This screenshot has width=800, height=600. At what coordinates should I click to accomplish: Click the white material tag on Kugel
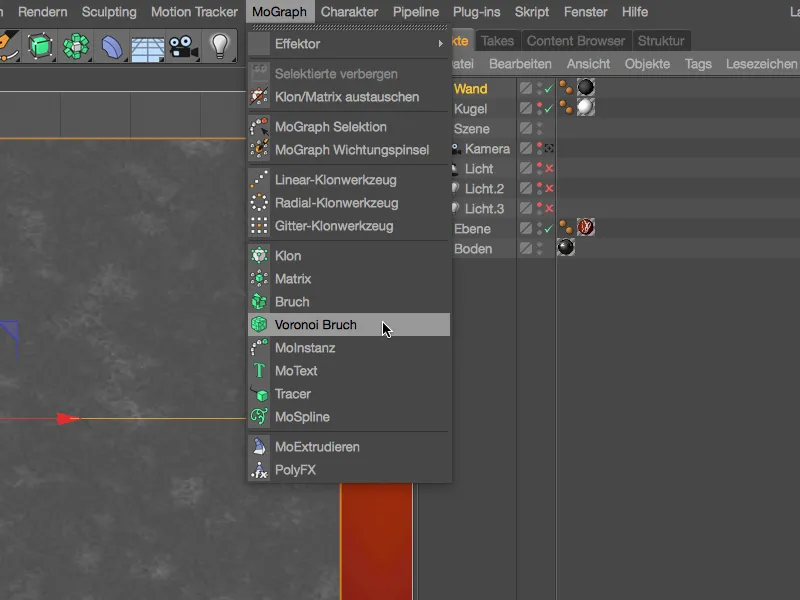[x=586, y=107]
